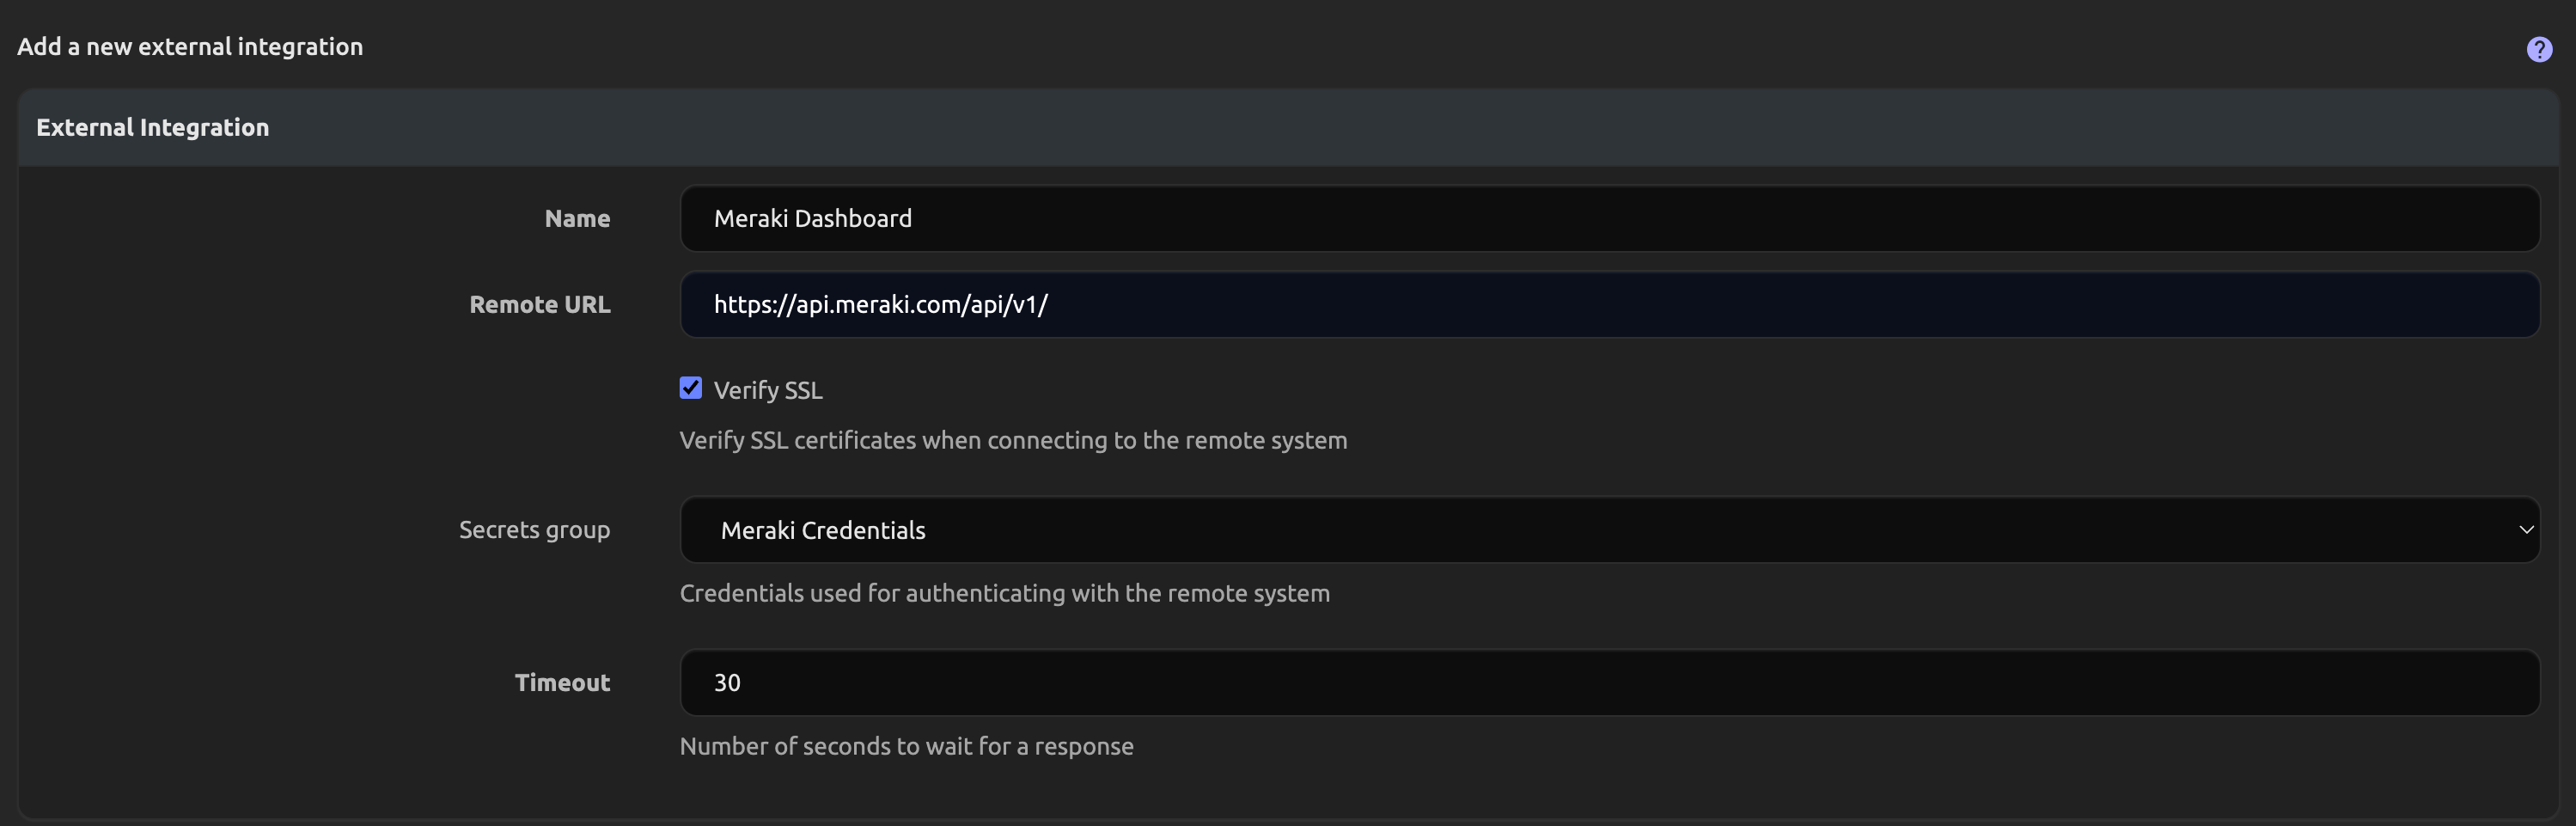Click the 'Number of seconds to wait' help text

(x=906, y=746)
